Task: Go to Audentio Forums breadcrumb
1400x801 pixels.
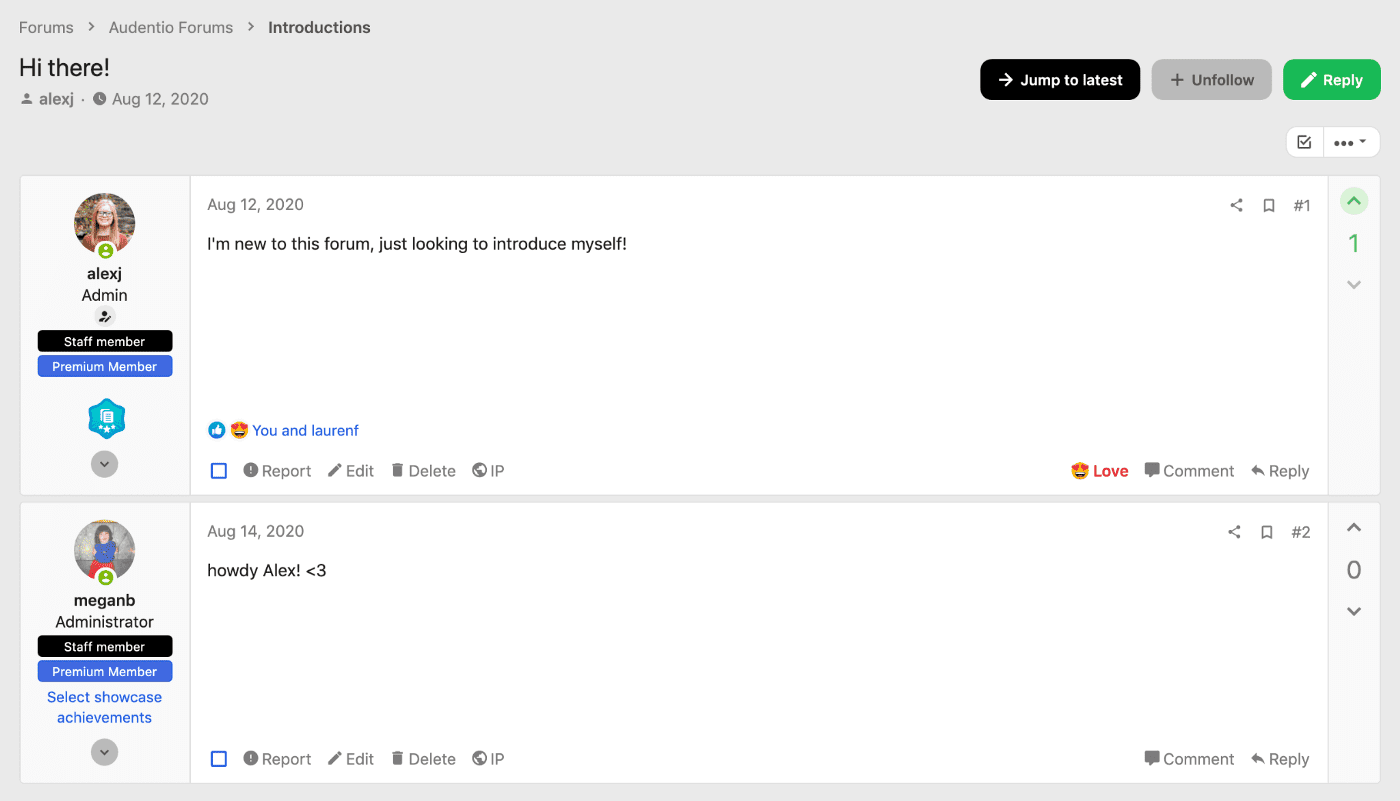Action: pos(171,27)
